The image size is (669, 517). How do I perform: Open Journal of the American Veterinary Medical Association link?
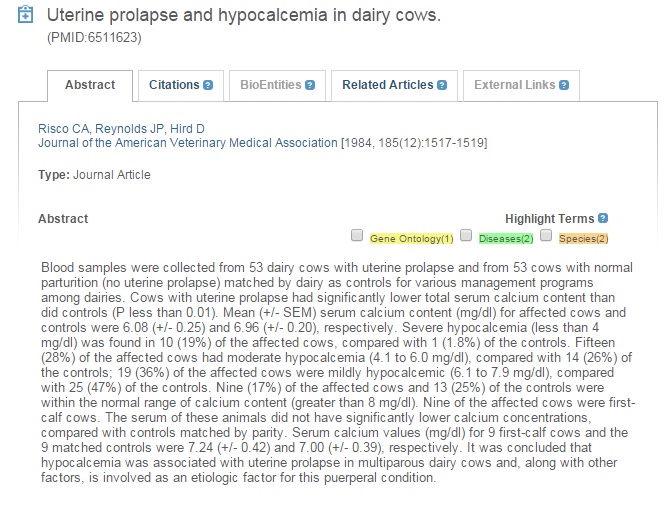pos(187,143)
